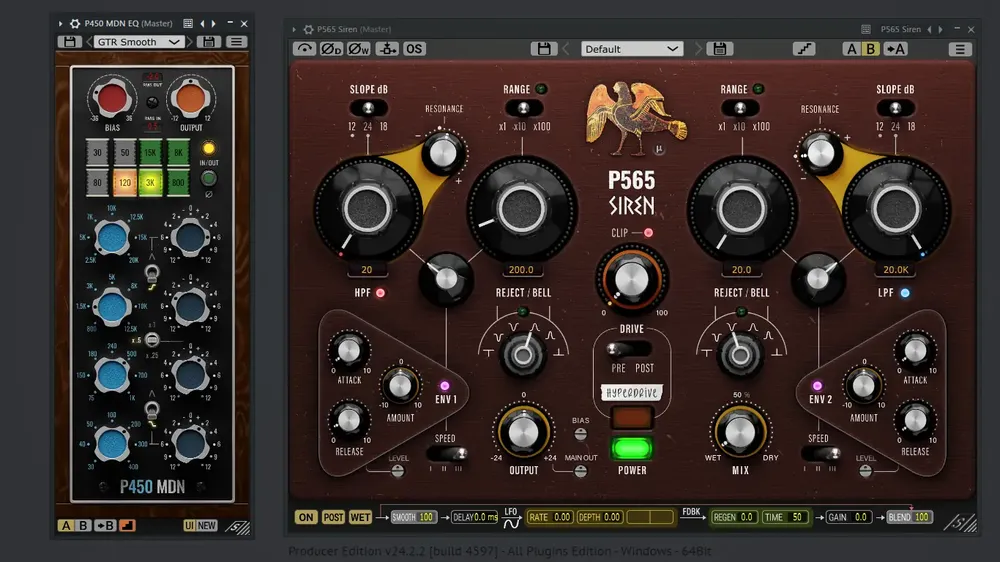Viewport: 1000px width, 562px height.
Task: Toggle the POST button in Siren bottom bar
Action: click(333, 517)
